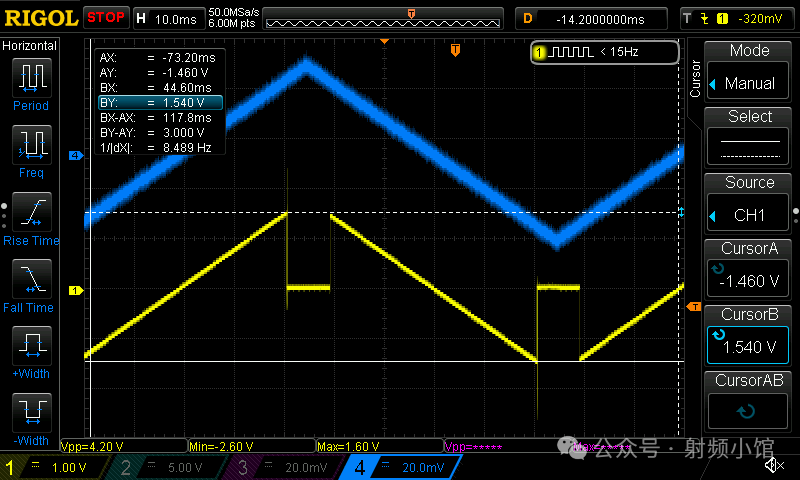Toggle channel 4 at 20.0mV
Screen dimensions: 800x480
[x=400, y=467]
